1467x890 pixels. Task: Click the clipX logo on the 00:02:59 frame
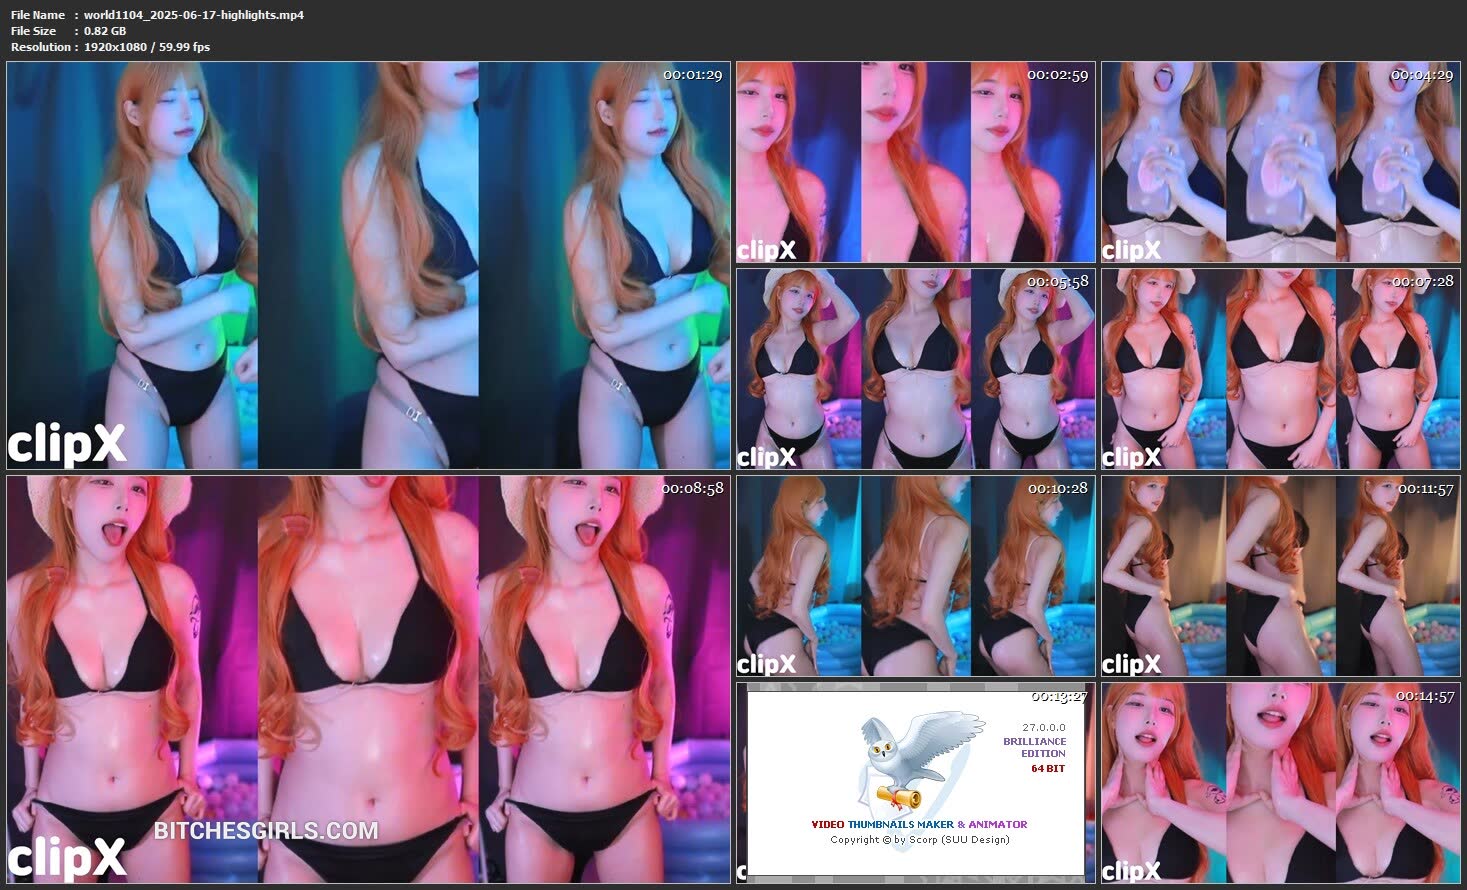[766, 249]
